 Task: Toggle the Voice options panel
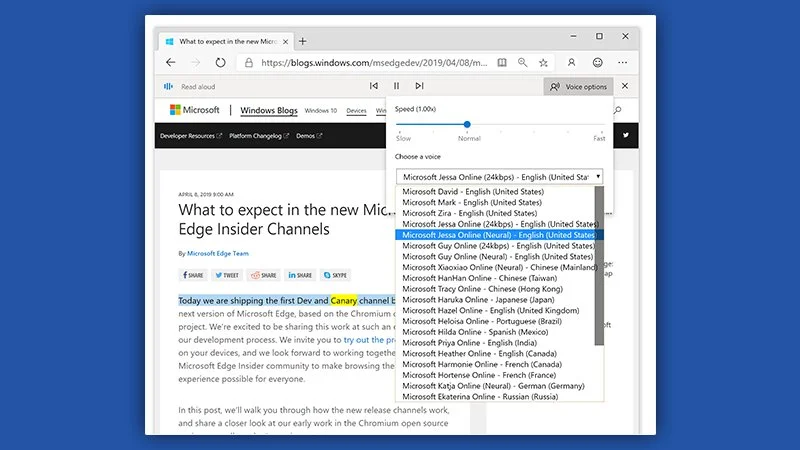(578, 86)
